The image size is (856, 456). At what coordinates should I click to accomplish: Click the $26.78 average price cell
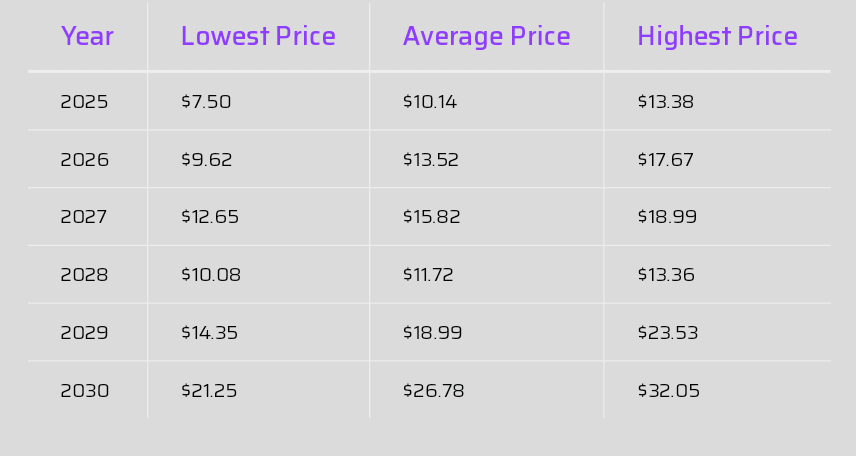[434, 391]
